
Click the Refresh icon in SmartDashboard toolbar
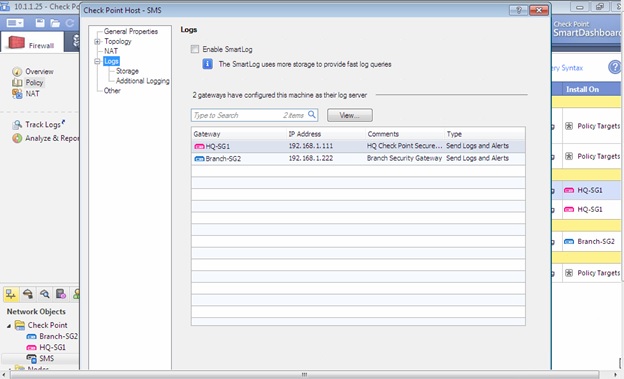click(70, 23)
